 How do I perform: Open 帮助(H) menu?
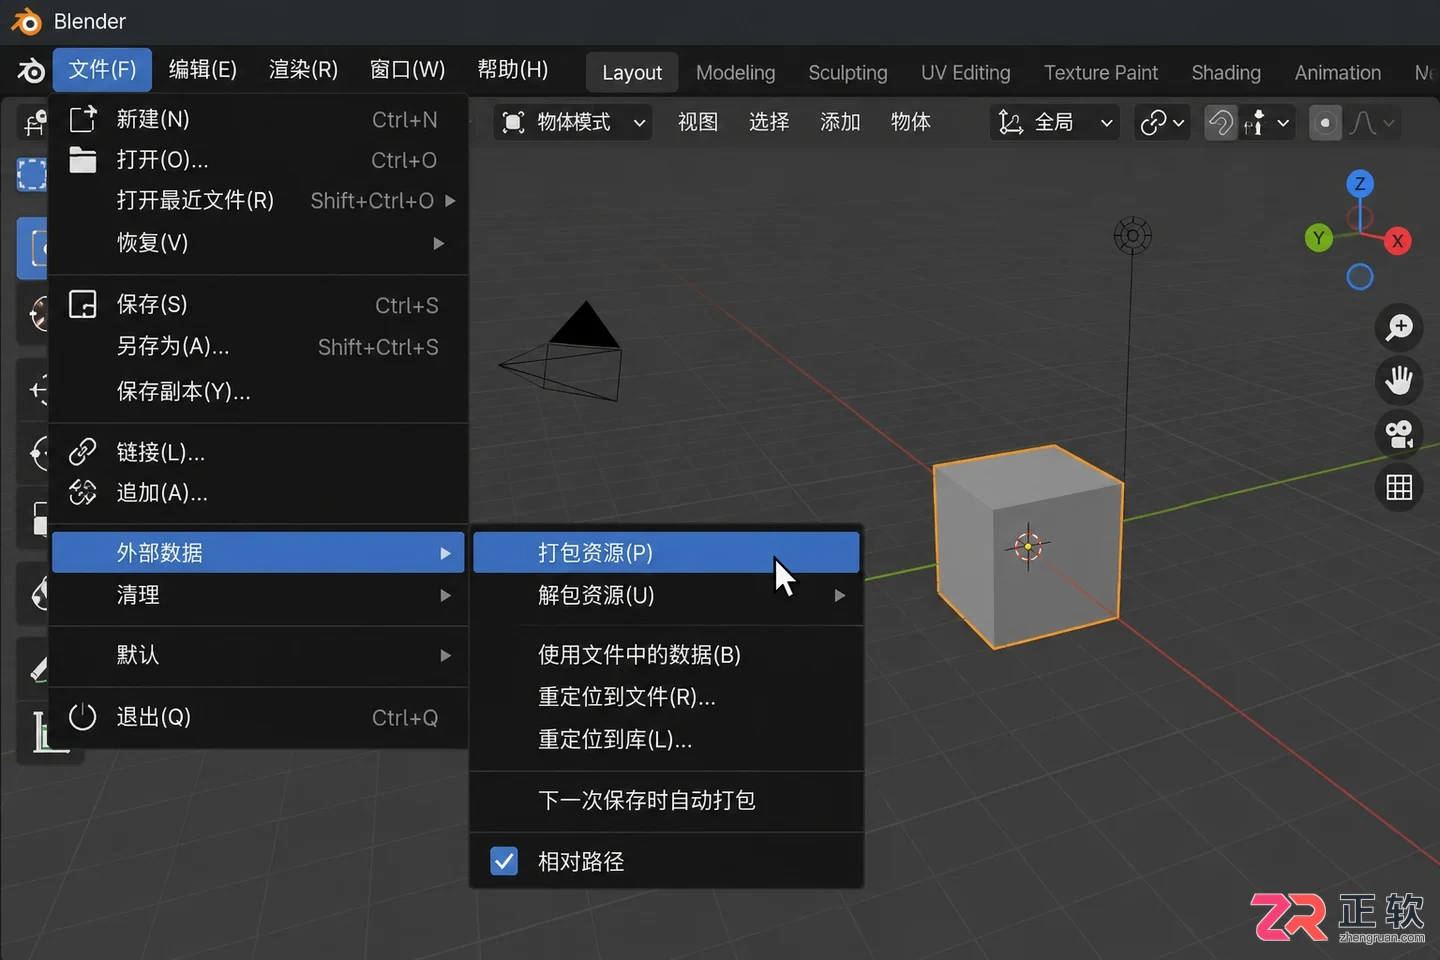pyautogui.click(x=513, y=70)
